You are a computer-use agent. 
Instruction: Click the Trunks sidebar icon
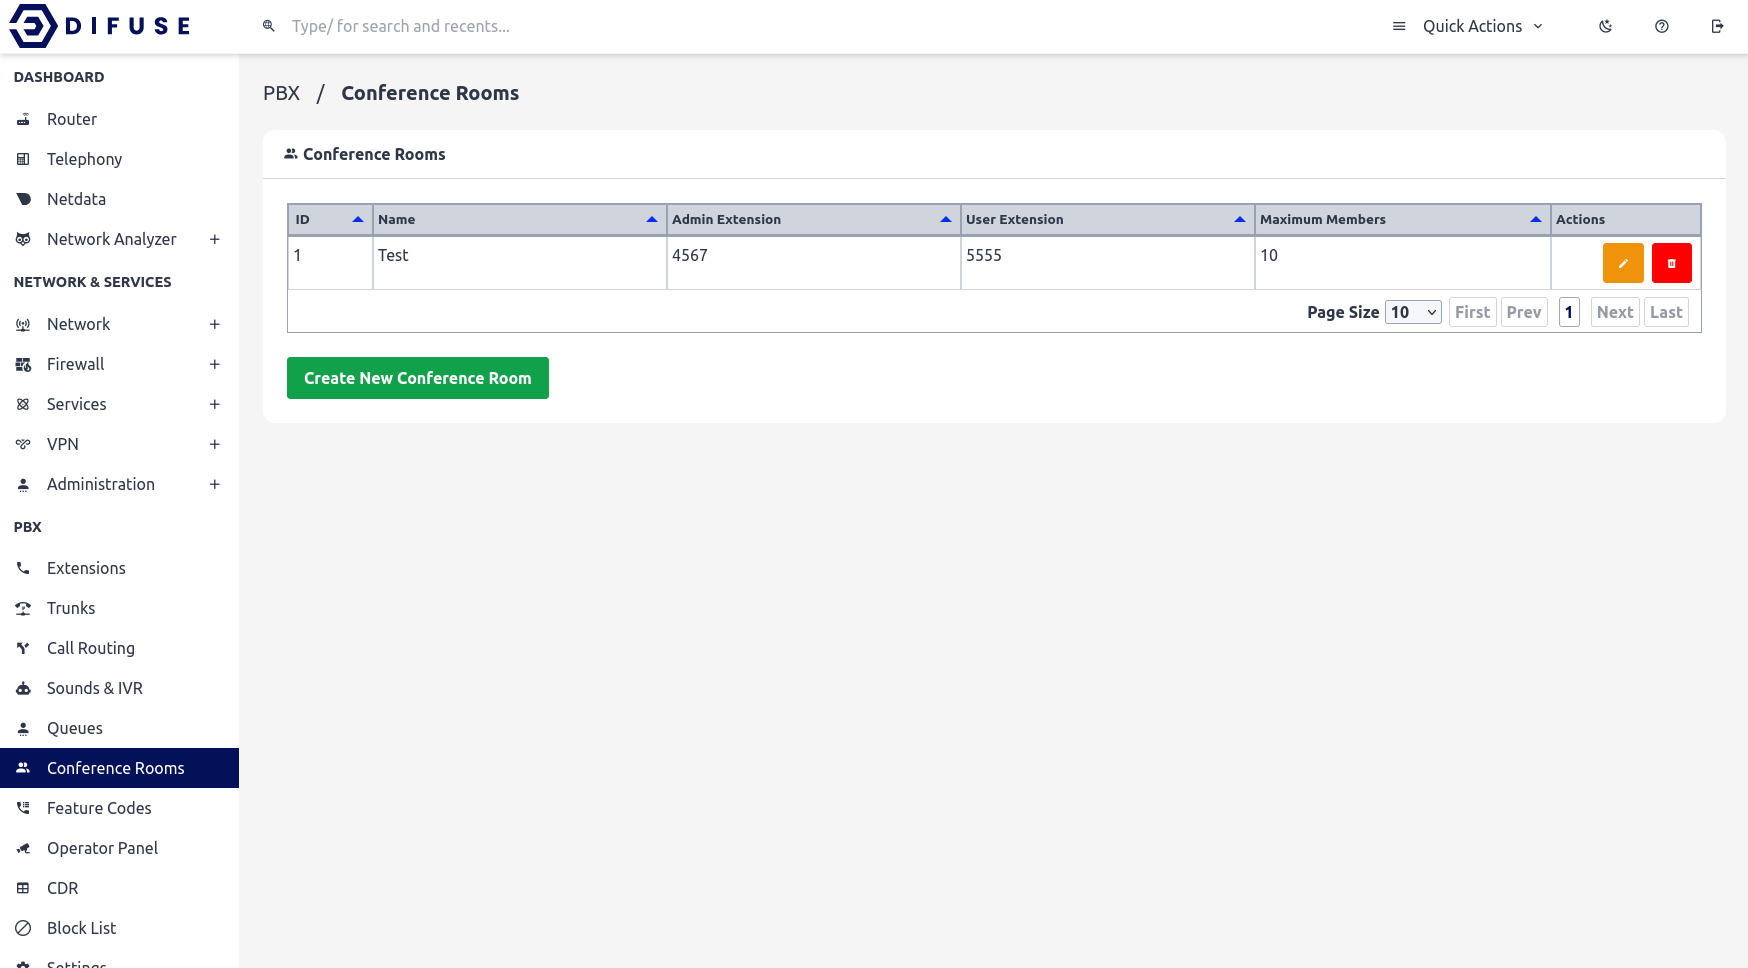(23, 608)
